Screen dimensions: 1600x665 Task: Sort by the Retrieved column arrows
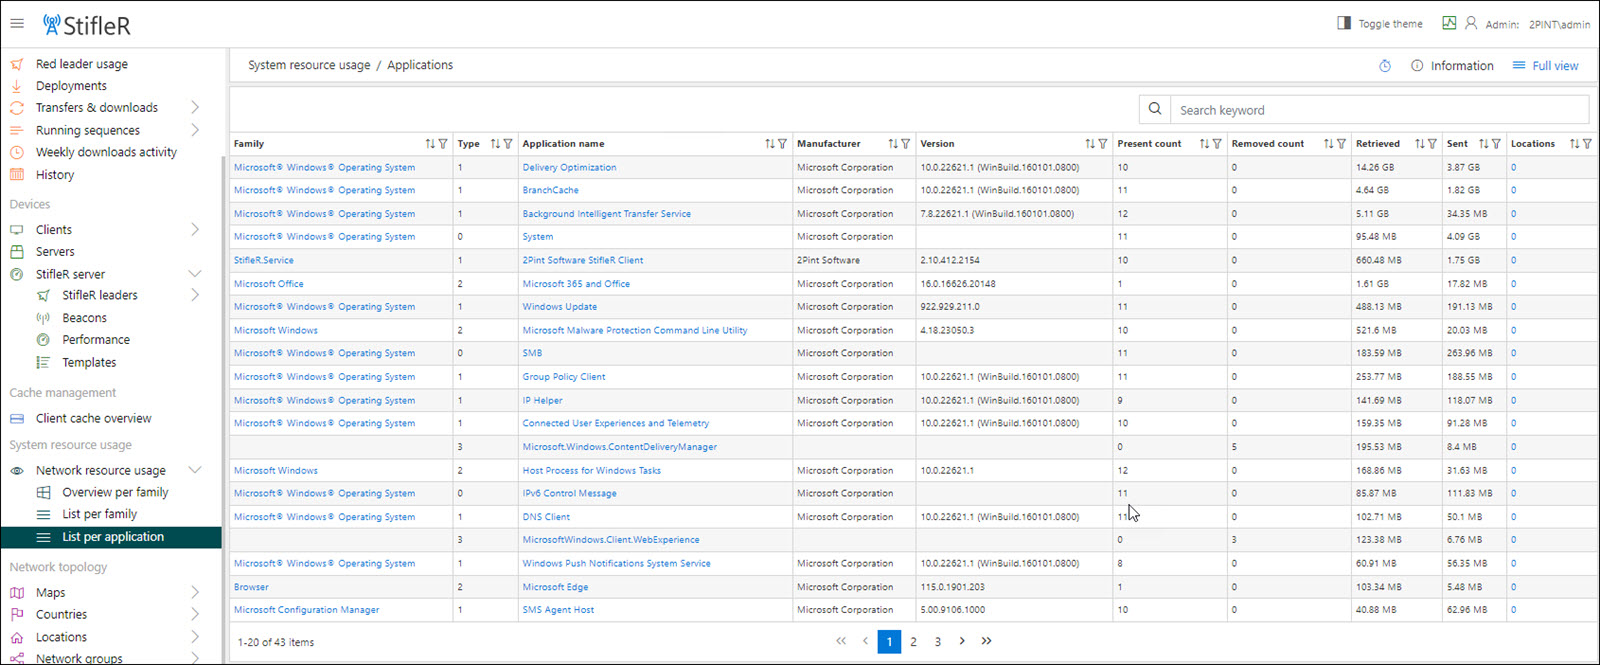point(1419,144)
